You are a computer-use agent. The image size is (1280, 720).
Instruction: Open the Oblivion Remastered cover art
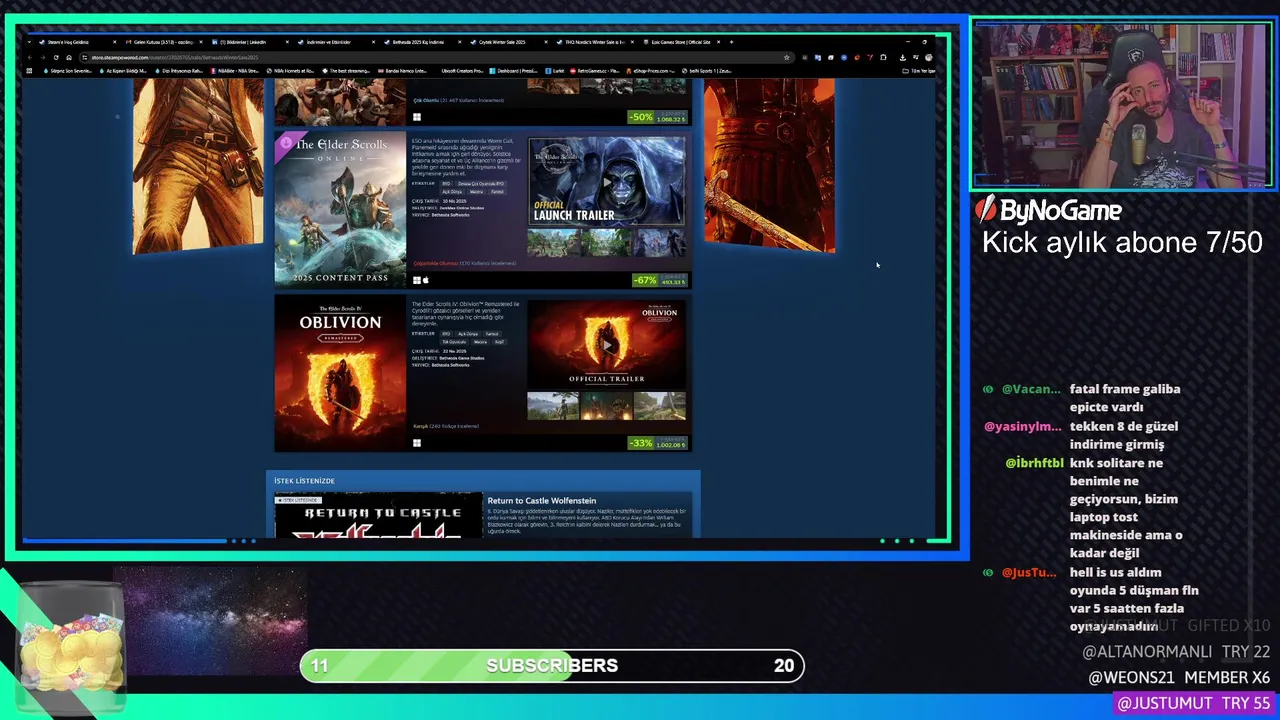340,372
